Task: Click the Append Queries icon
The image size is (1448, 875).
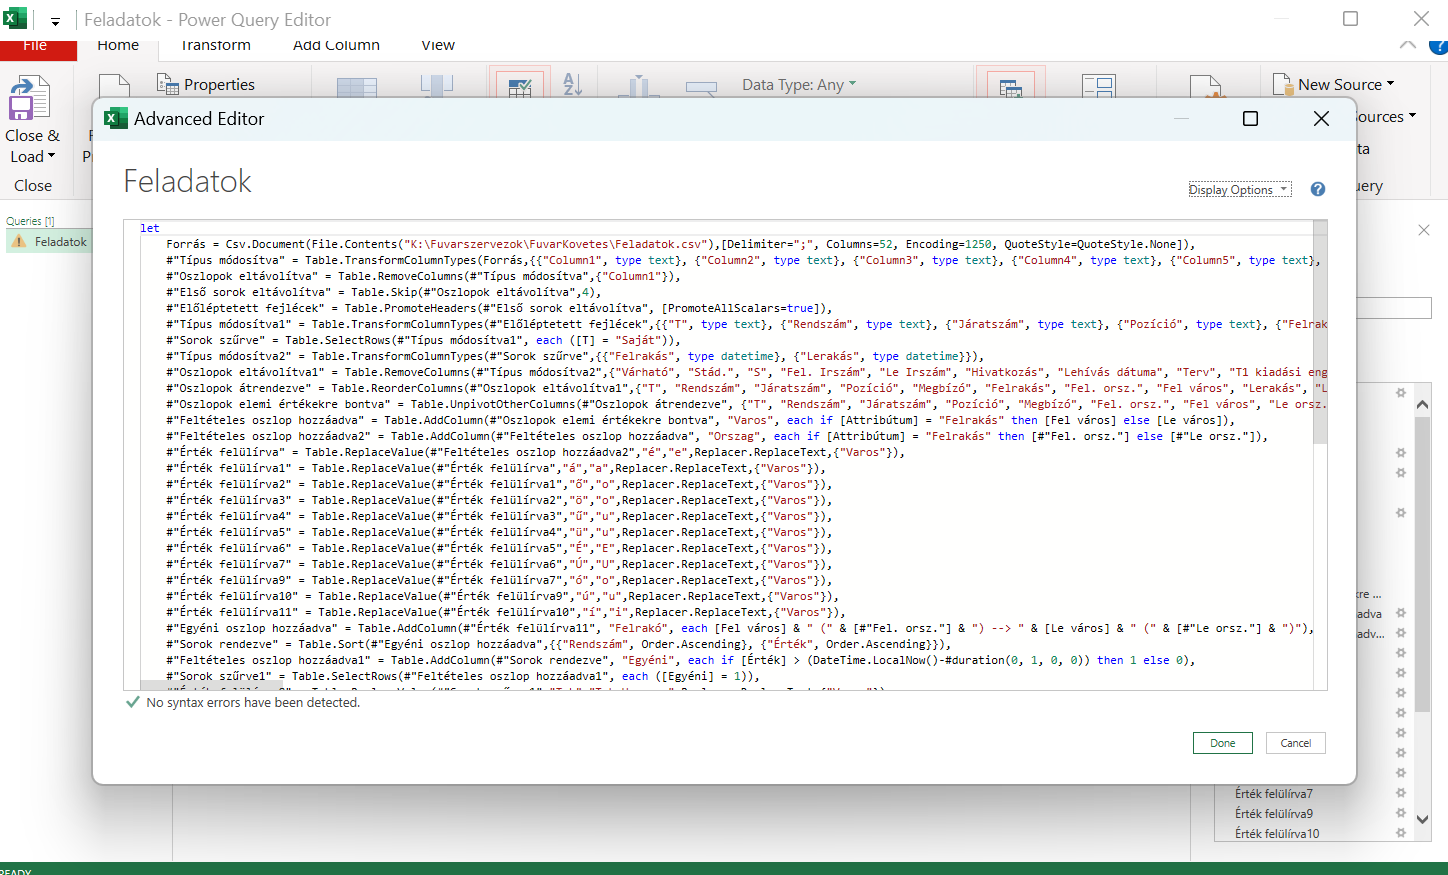Action: [1099, 86]
